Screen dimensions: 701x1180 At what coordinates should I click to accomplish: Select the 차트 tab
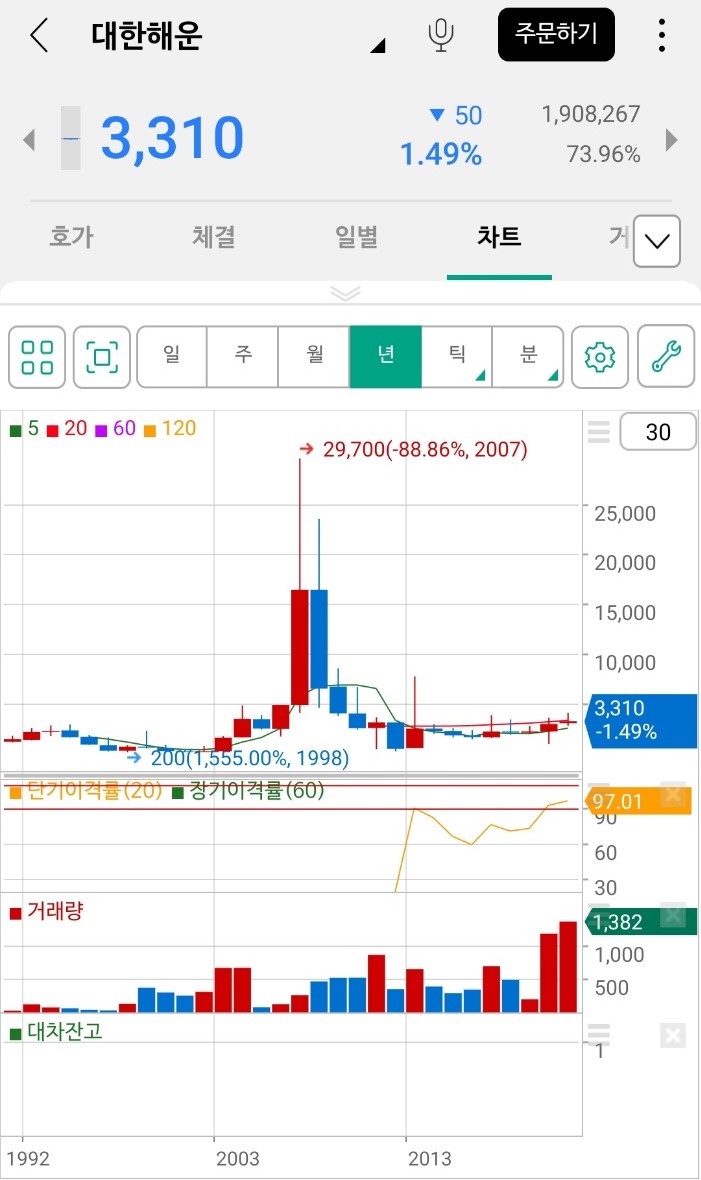498,237
